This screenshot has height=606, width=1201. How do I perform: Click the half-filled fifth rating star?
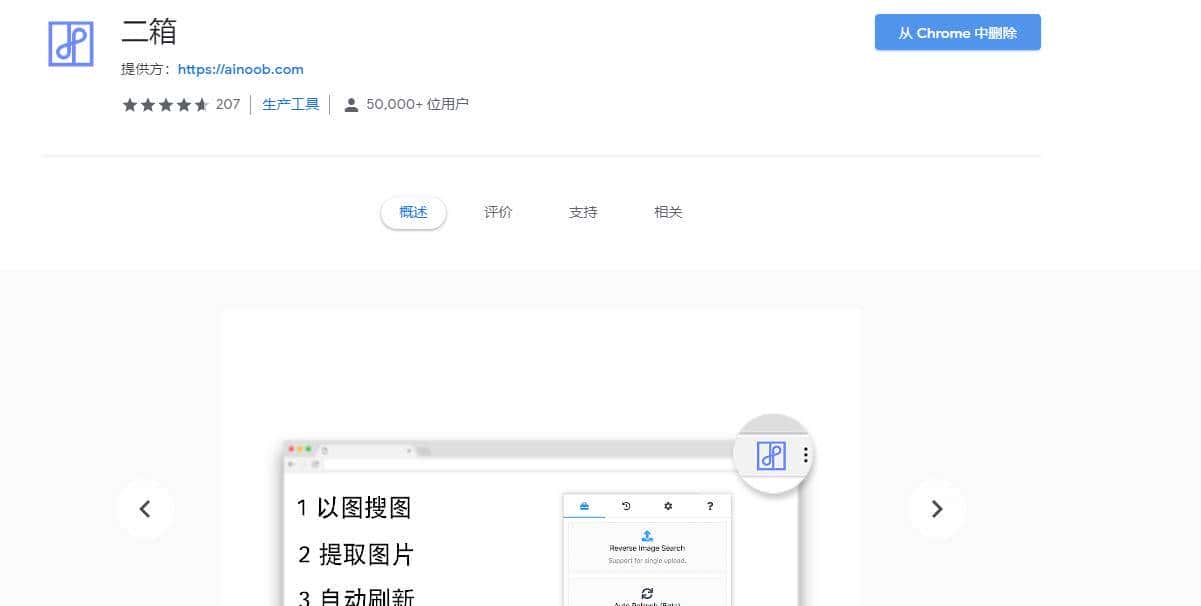[202, 104]
